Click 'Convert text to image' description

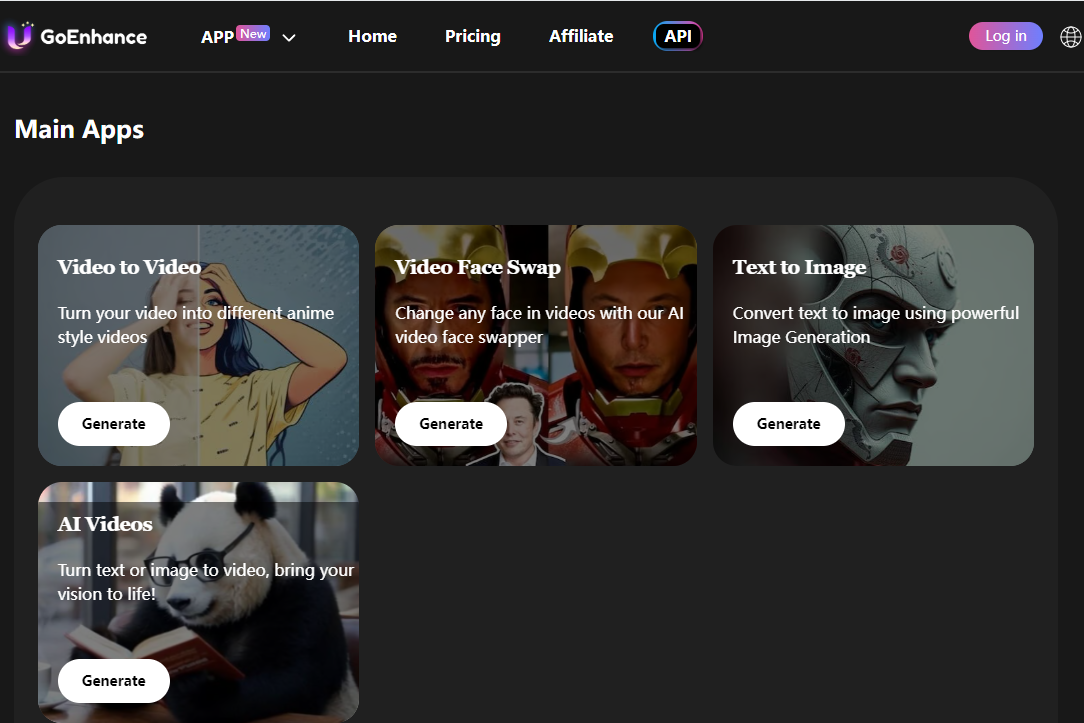tap(876, 325)
